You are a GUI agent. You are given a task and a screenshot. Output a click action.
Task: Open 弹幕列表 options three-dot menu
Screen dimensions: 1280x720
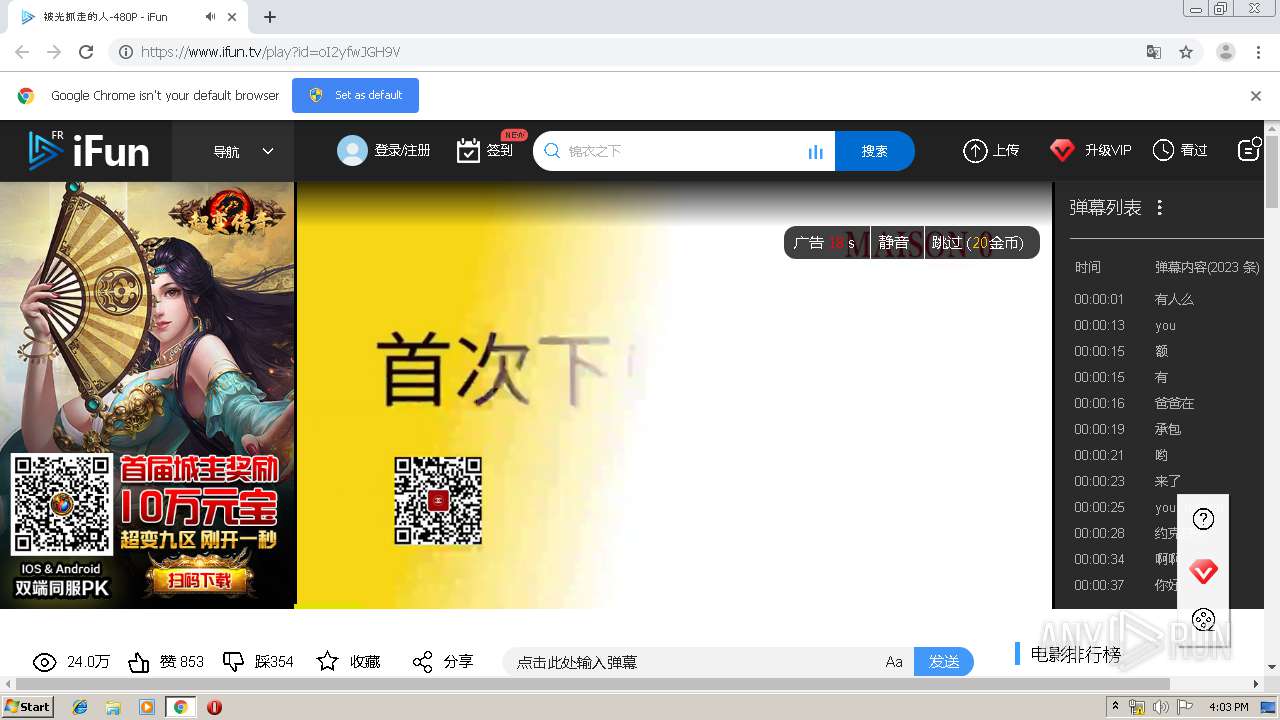click(x=1160, y=208)
